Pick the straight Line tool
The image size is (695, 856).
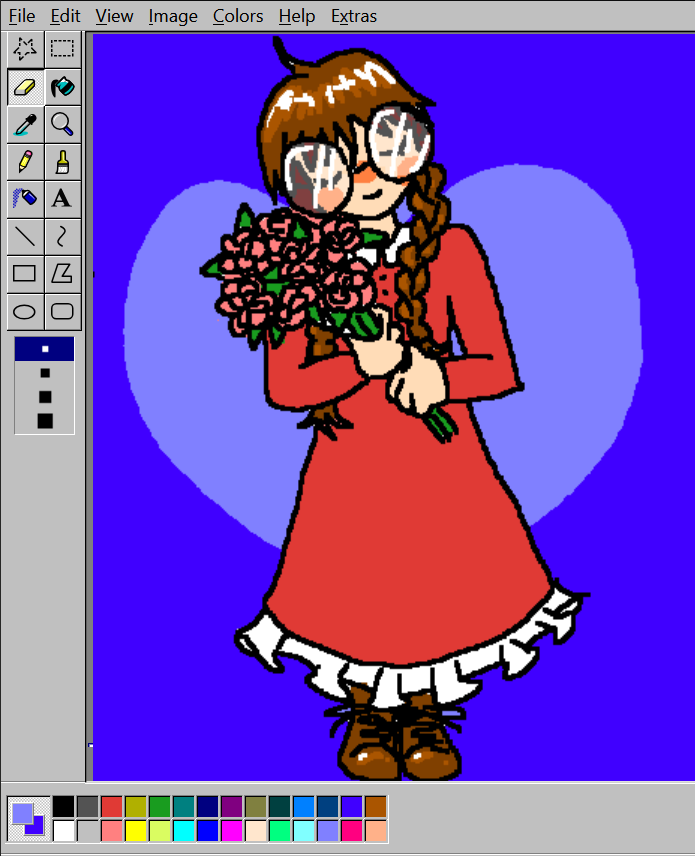tap(25, 236)
